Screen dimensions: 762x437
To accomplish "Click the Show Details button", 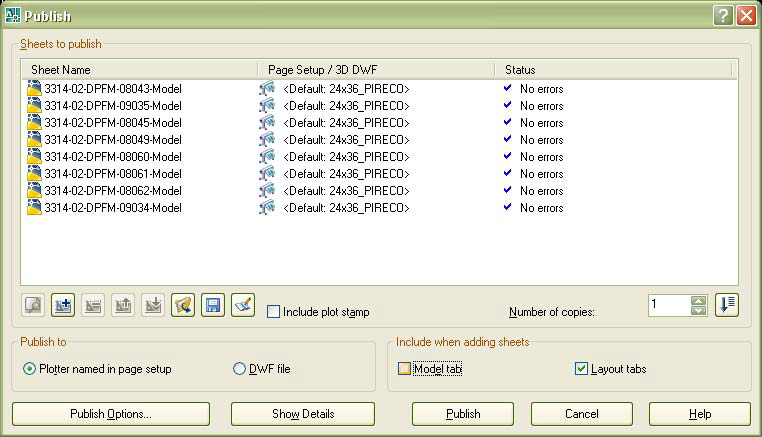I will pyautogui.click(x=303, y=414).
